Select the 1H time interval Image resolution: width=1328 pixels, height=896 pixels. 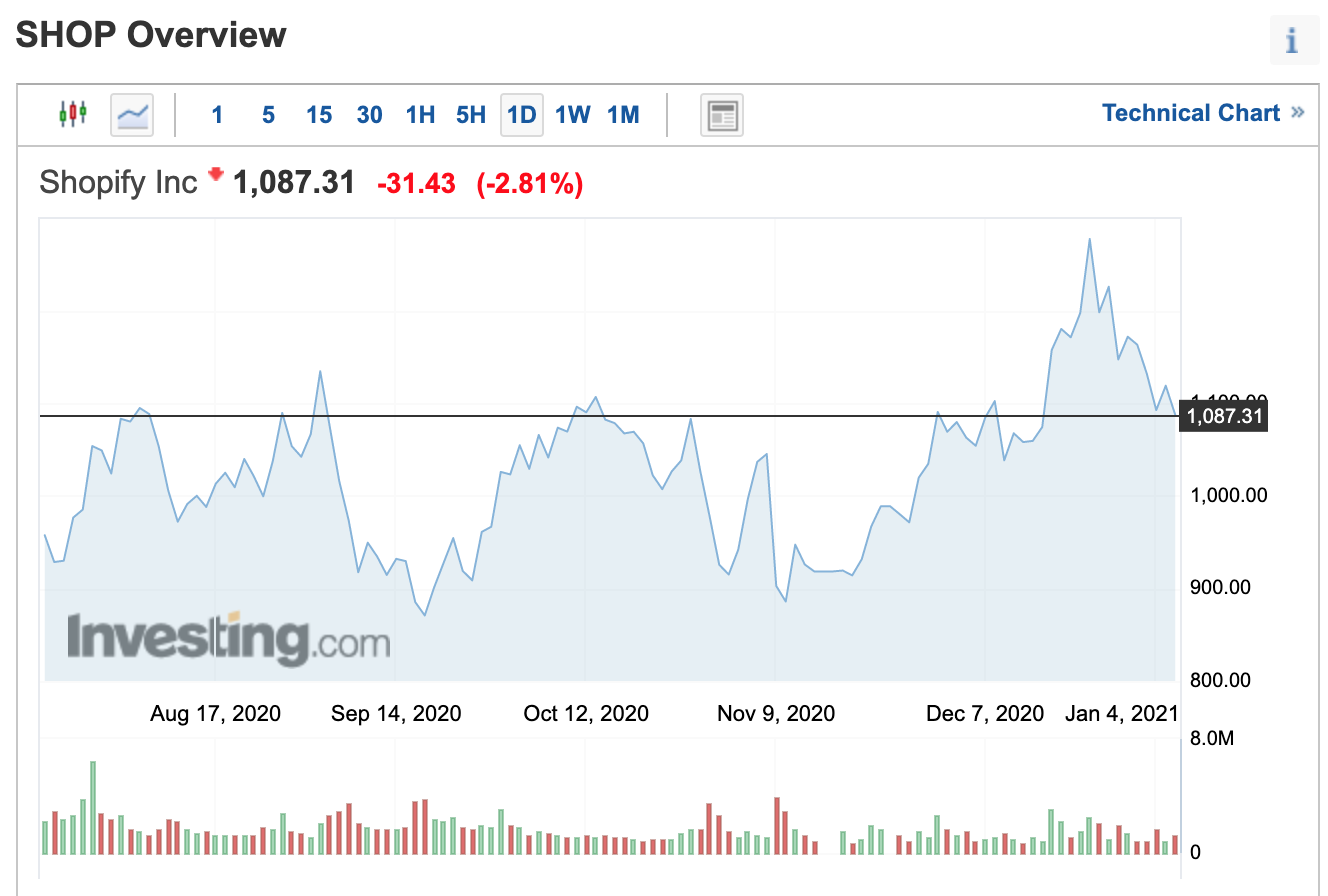pyautogui.click(x=420, y=115)
